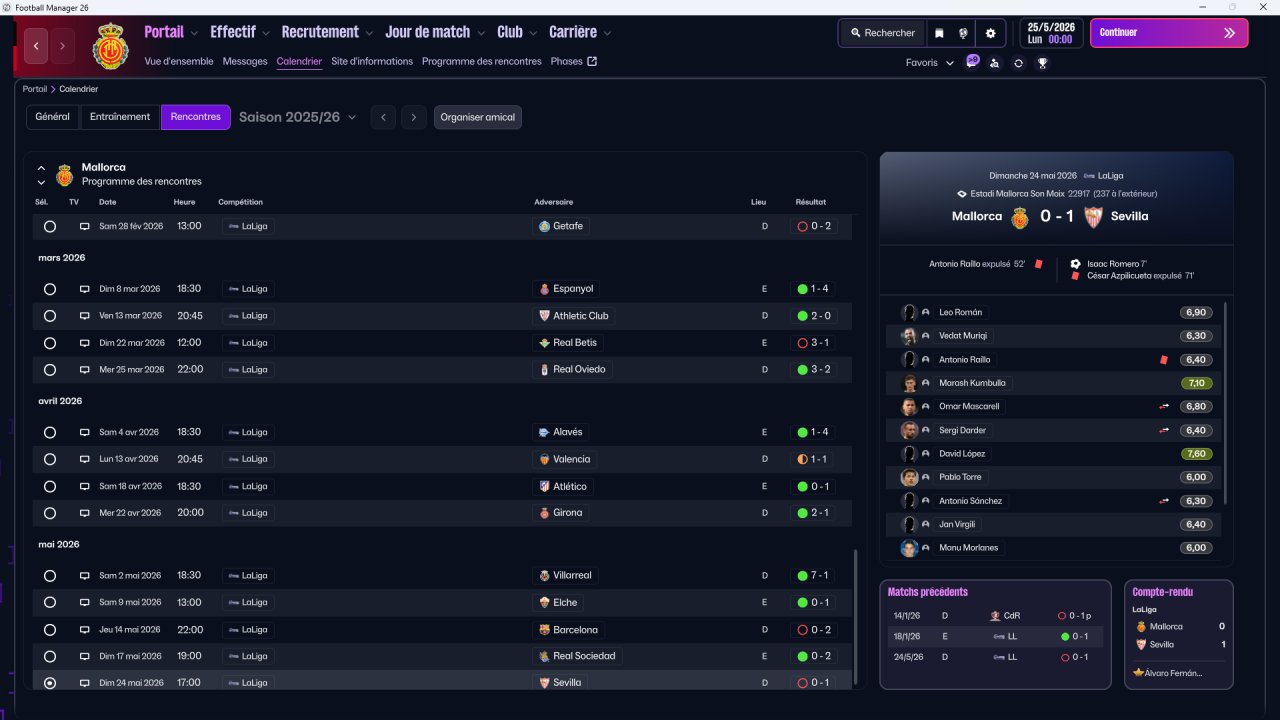The height and width of the screenshot is (720, 1280).
Task: Click the 18/1/26 row in Matchs précédents
Action: click(995, 637)
